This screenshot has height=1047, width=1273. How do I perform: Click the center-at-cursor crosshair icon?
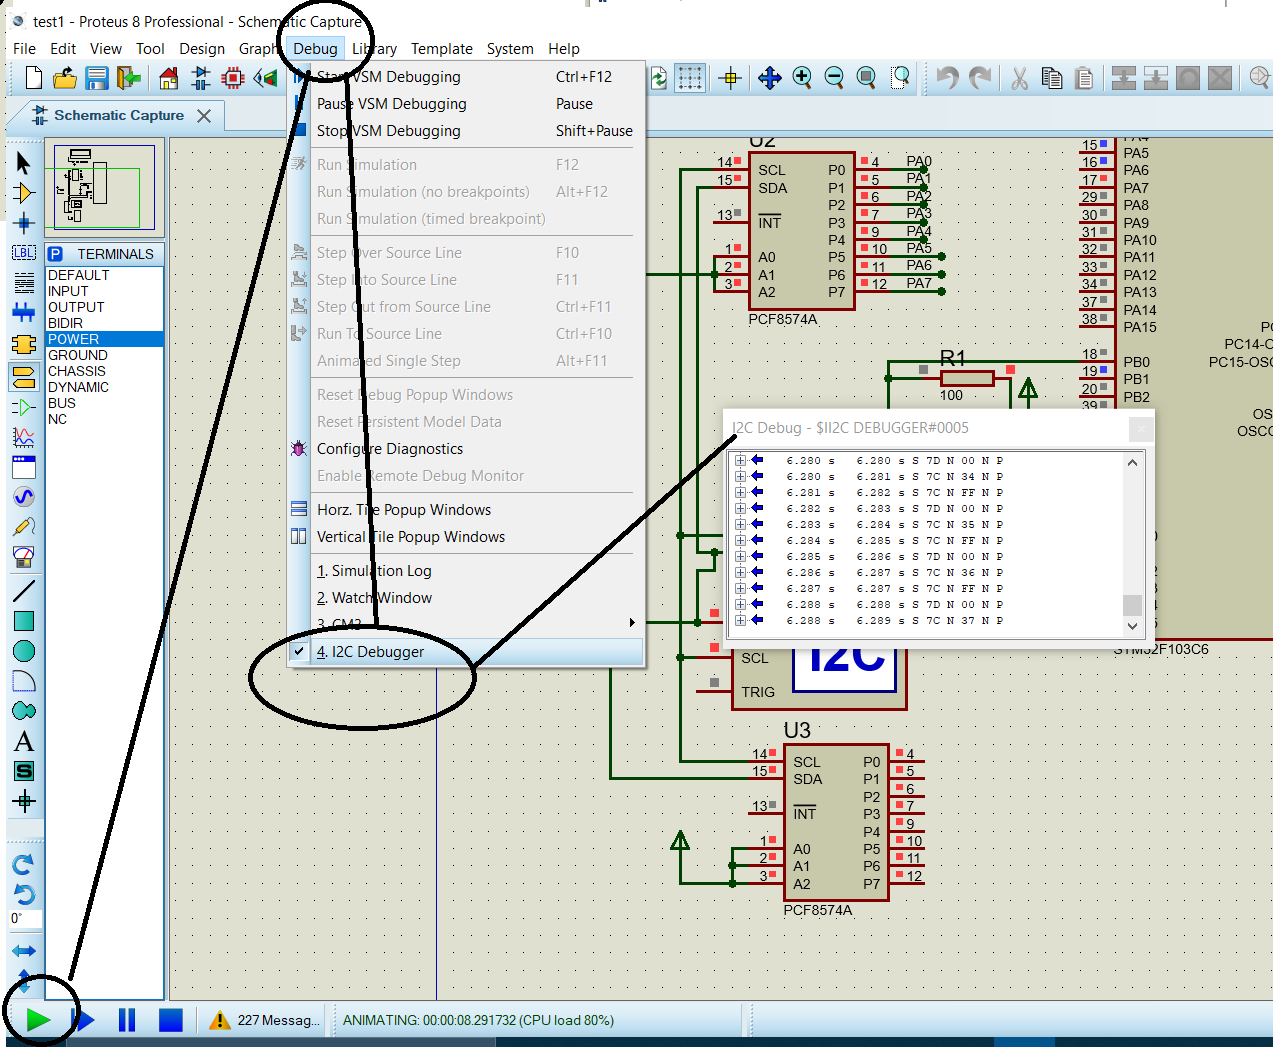[730, 78]
